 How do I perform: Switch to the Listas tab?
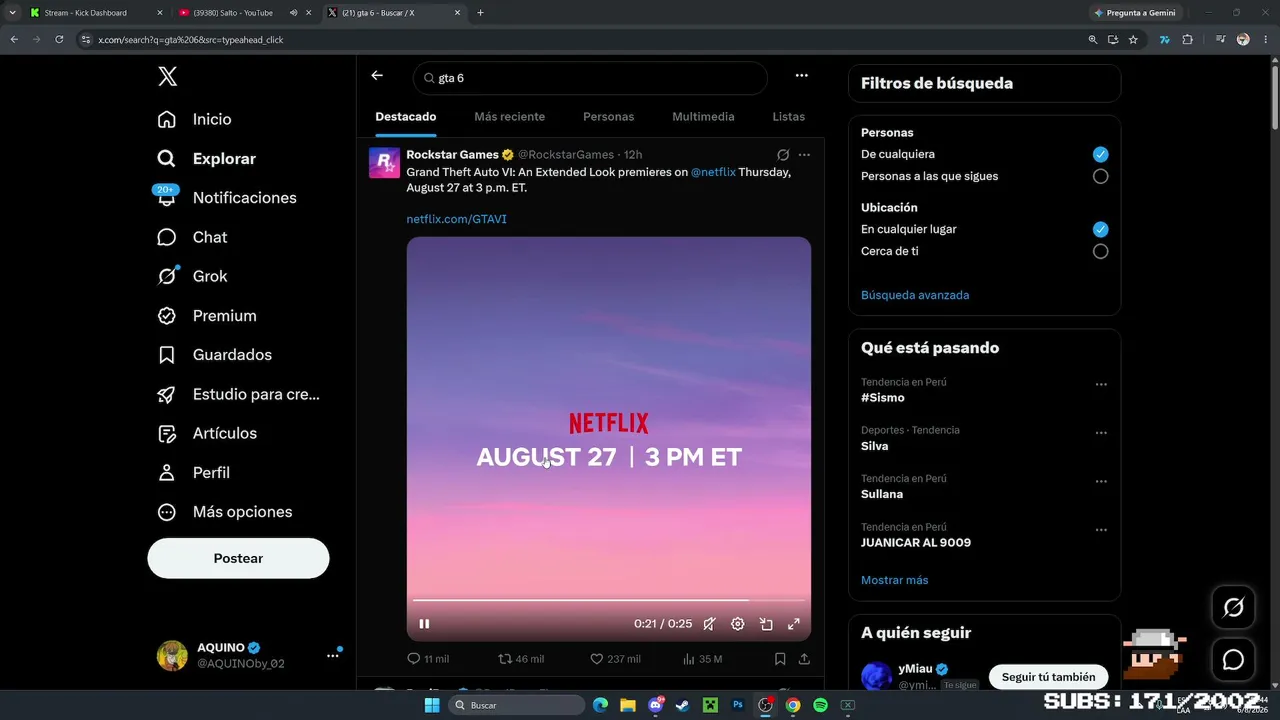coord(788,117)
